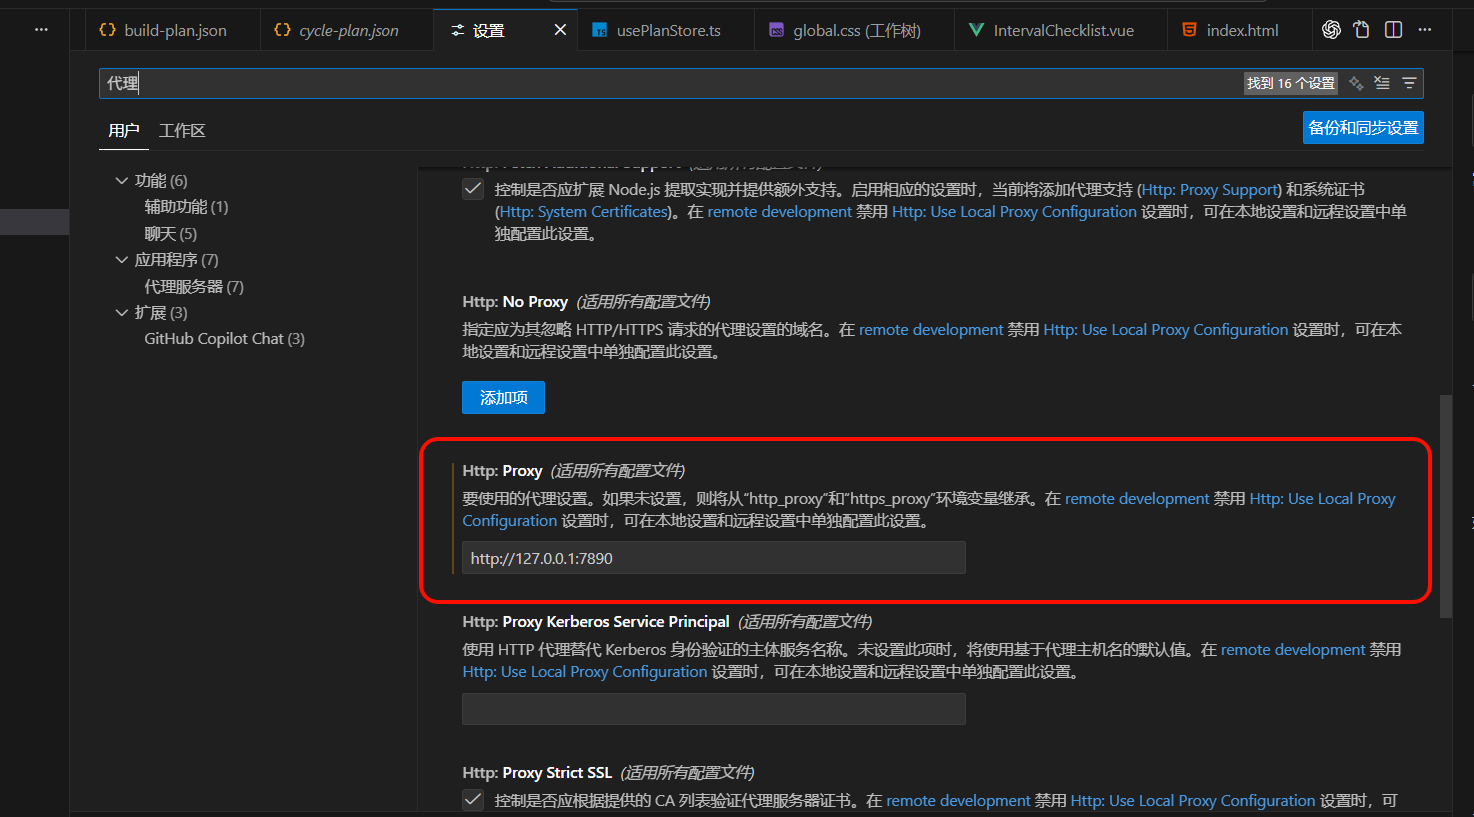Close the 设置 tab with its X
Viewport: 1474px width, 817px height.
click(x=560, y=30)
